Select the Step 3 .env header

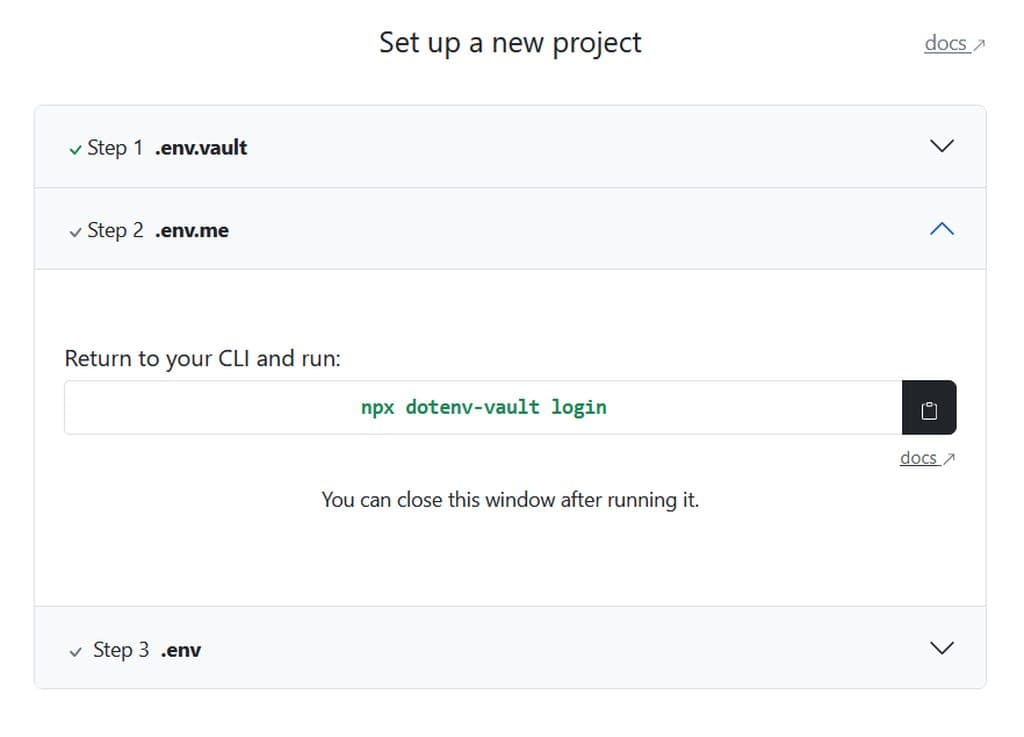(146, 649)
